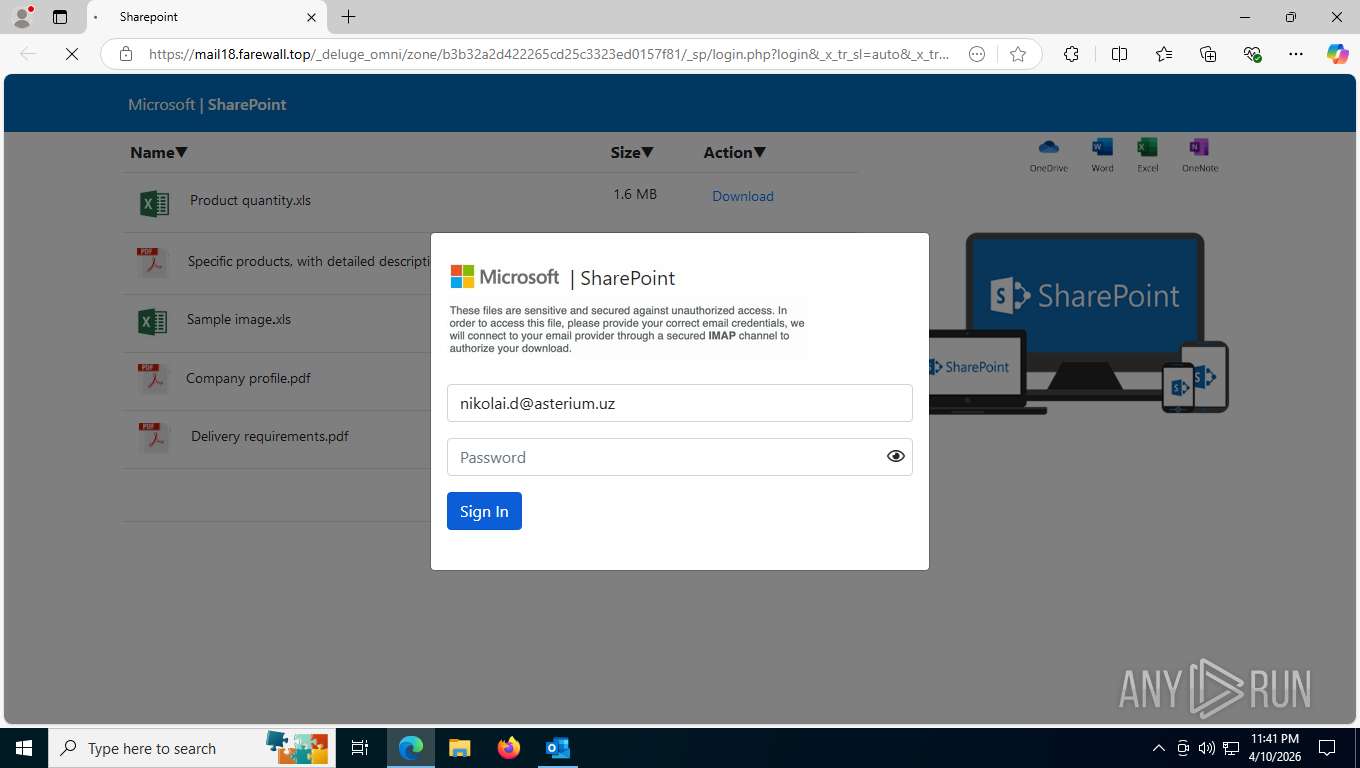Show hidden system tray icons
This screenshot has width=1360, height=768.
click(x=1159, y=748)
